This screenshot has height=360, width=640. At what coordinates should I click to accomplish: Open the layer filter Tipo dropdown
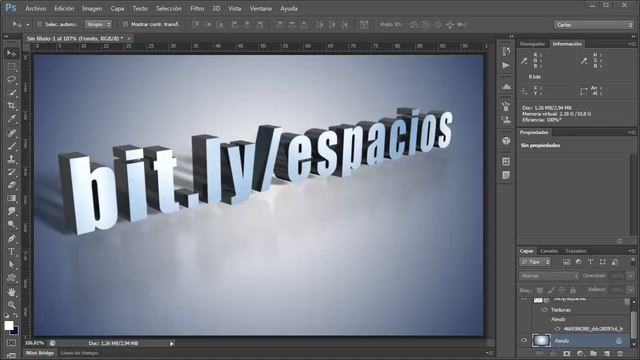535,262
